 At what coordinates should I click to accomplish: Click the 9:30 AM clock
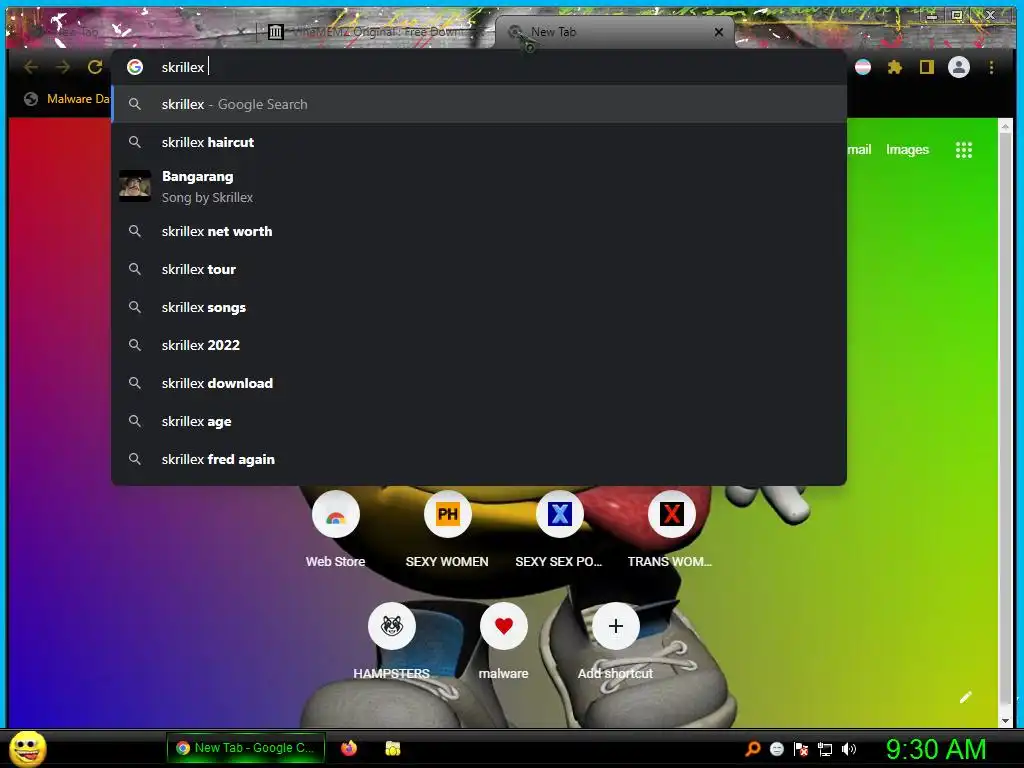[935, 749]
